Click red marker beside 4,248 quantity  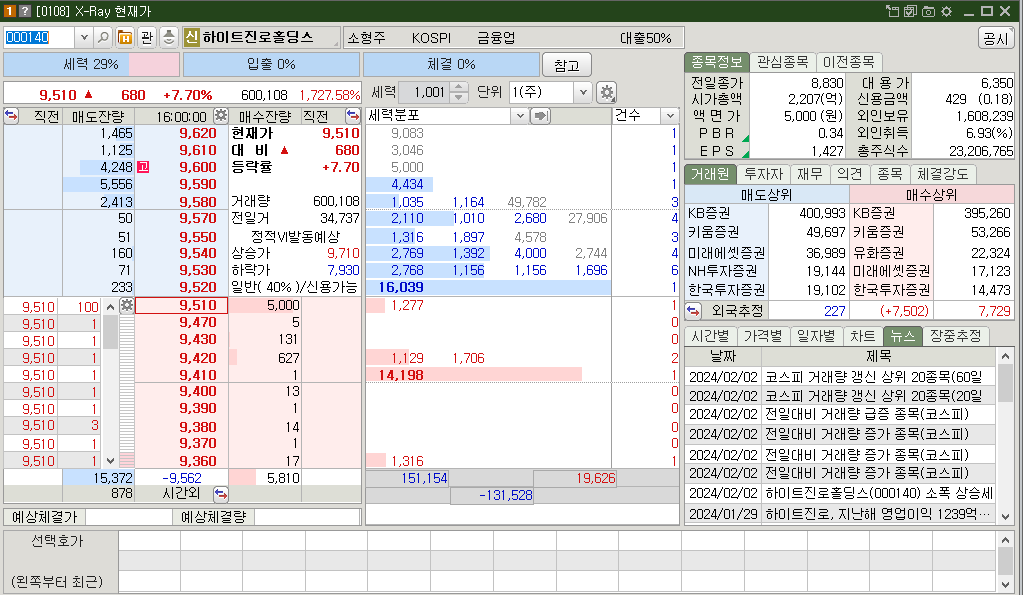click(143, 167)
